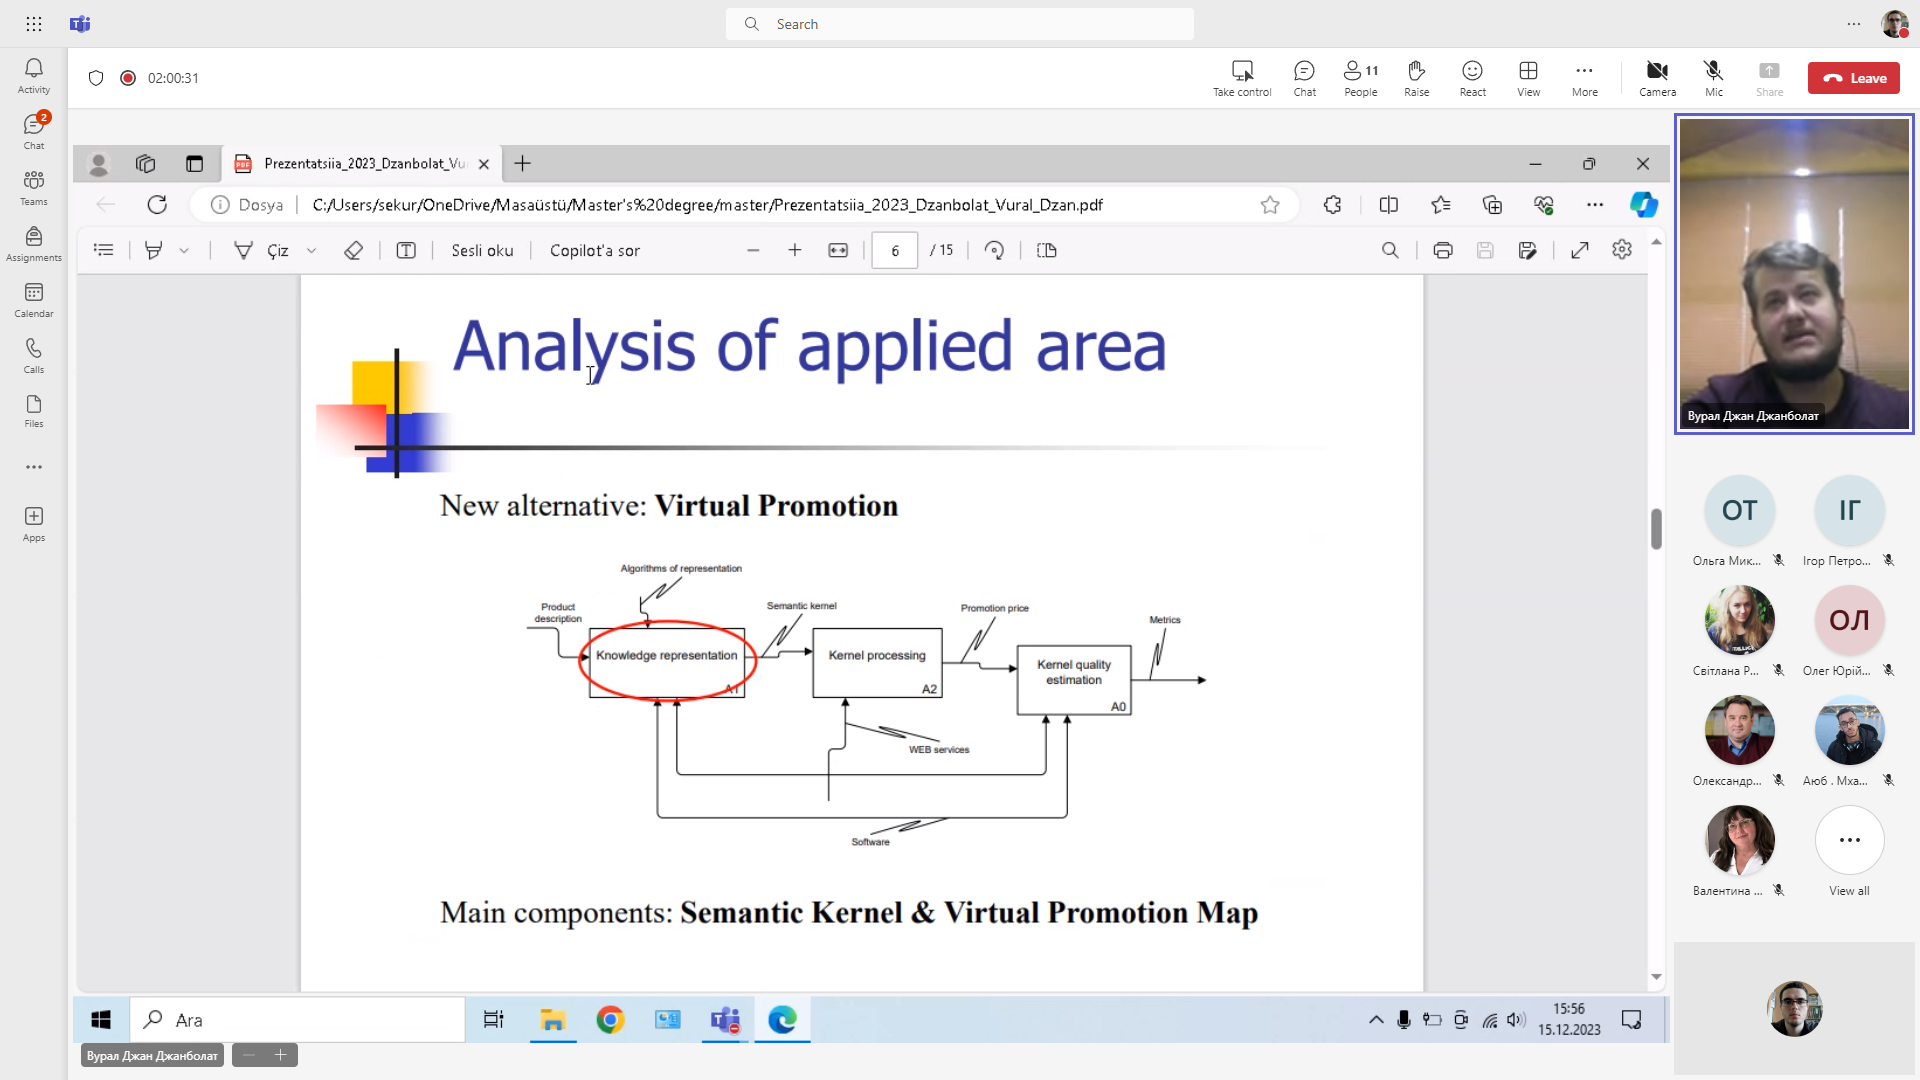Open the React emoji menu
Viewport: 1920px width, 1080px height.
1472,77
